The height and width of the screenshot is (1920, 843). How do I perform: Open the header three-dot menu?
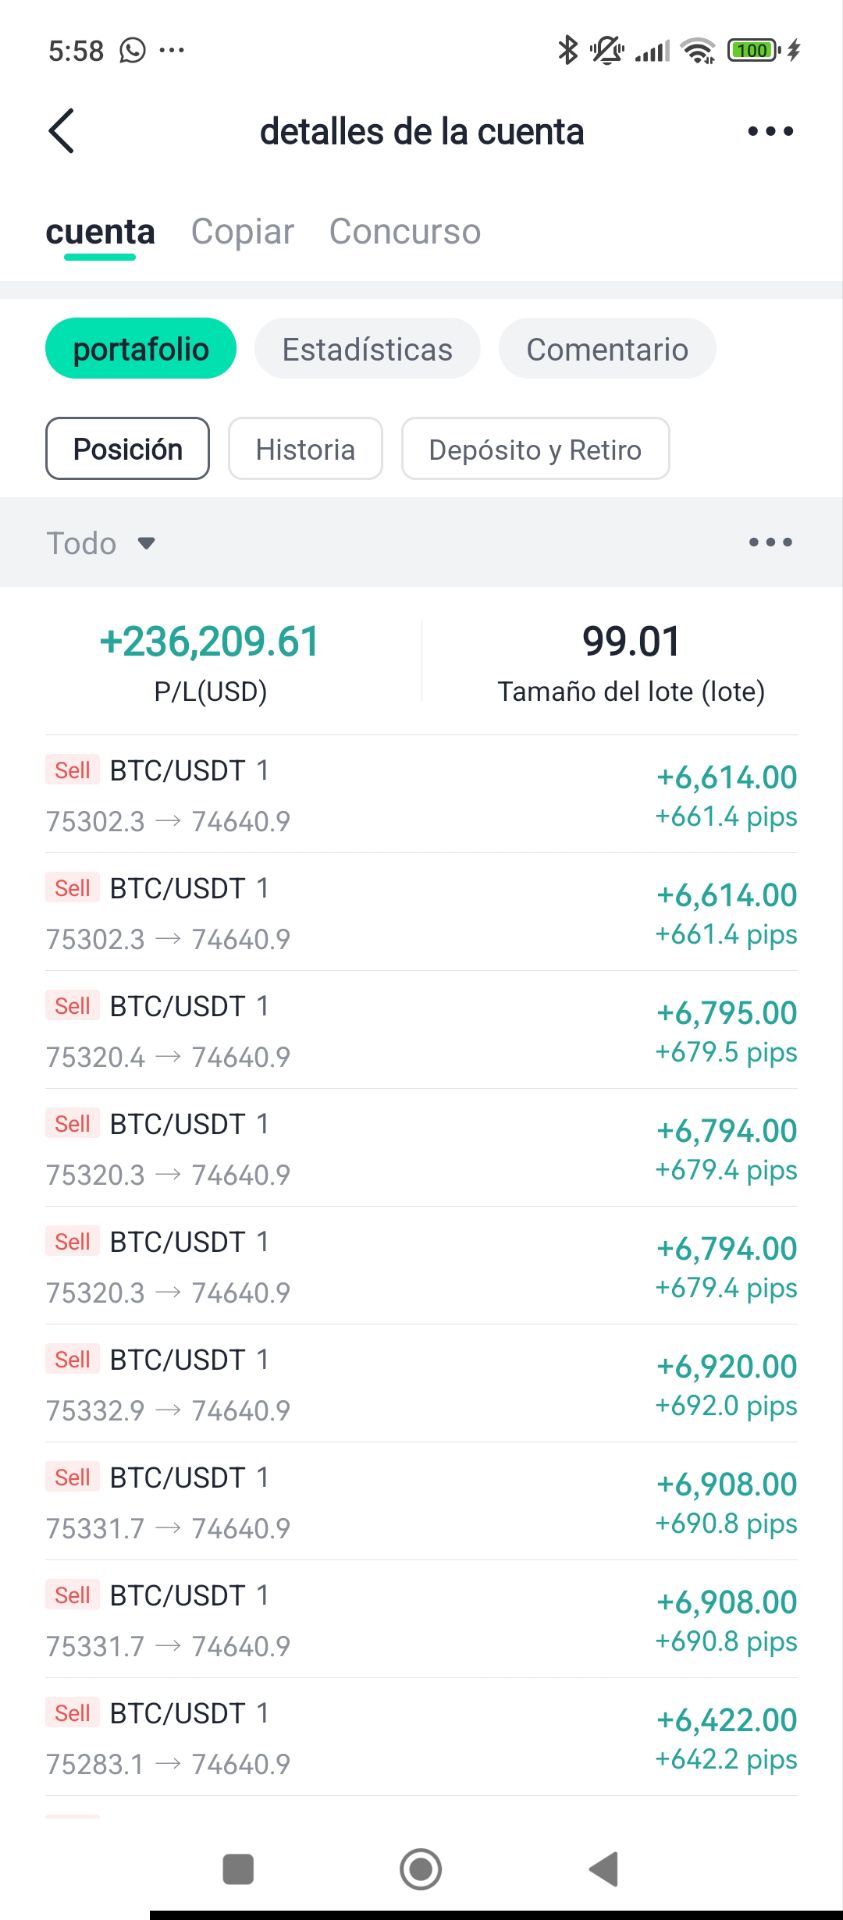(x=770, y=131)
